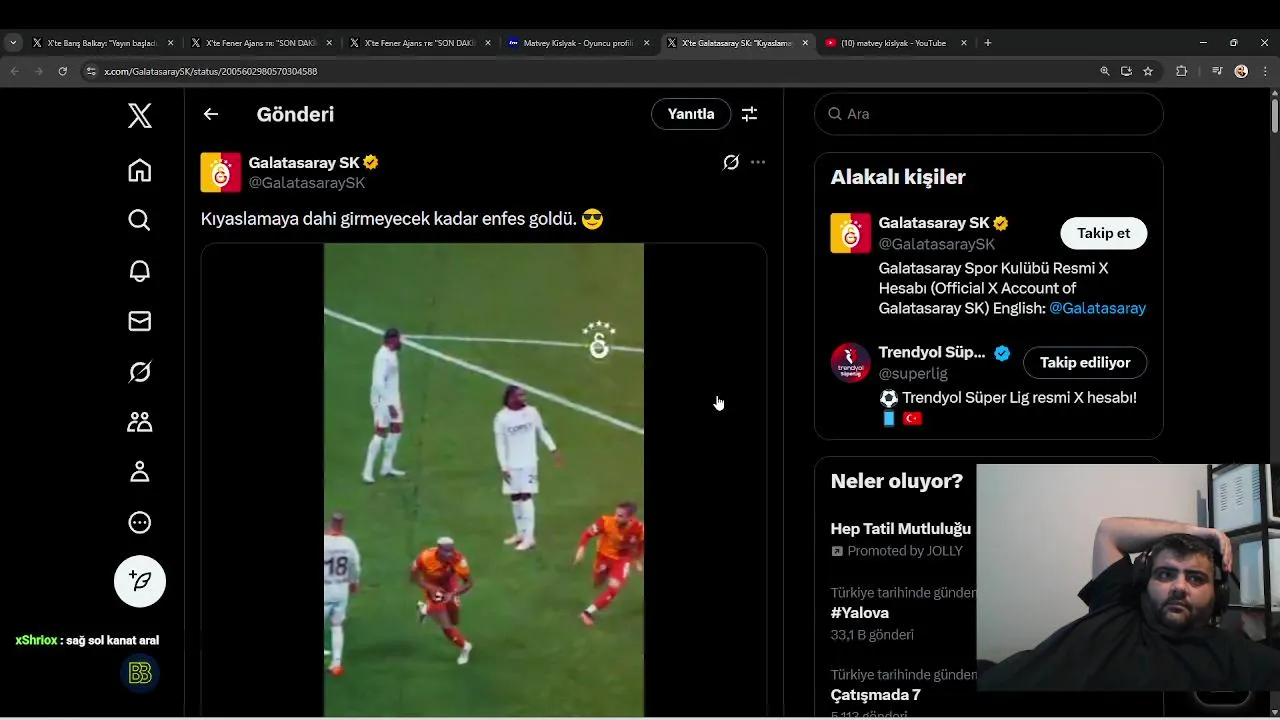Open the browser zoom magnifier icon
The width and height of the screenshot is (1280, 720).
[1105, 71]
